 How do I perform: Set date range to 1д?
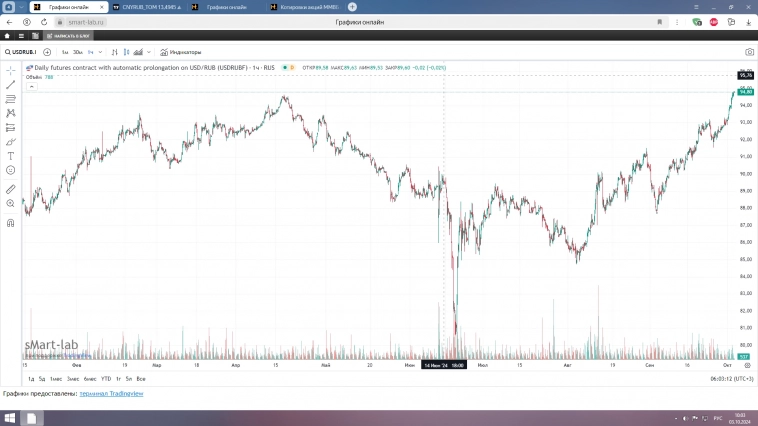pos(31,379)
